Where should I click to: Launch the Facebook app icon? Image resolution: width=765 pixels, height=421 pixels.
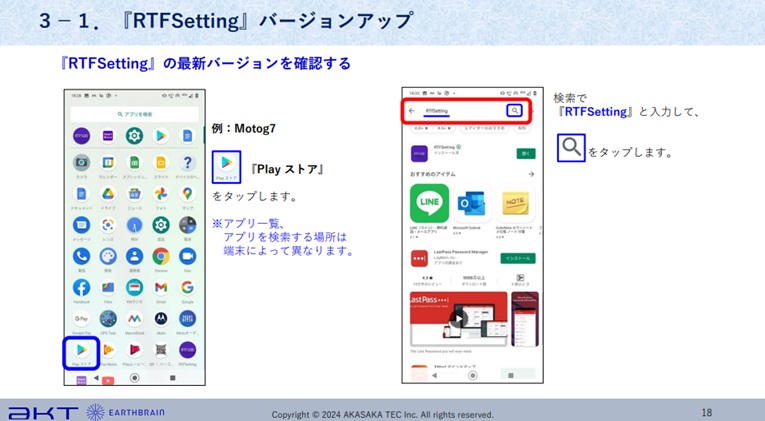81,288
